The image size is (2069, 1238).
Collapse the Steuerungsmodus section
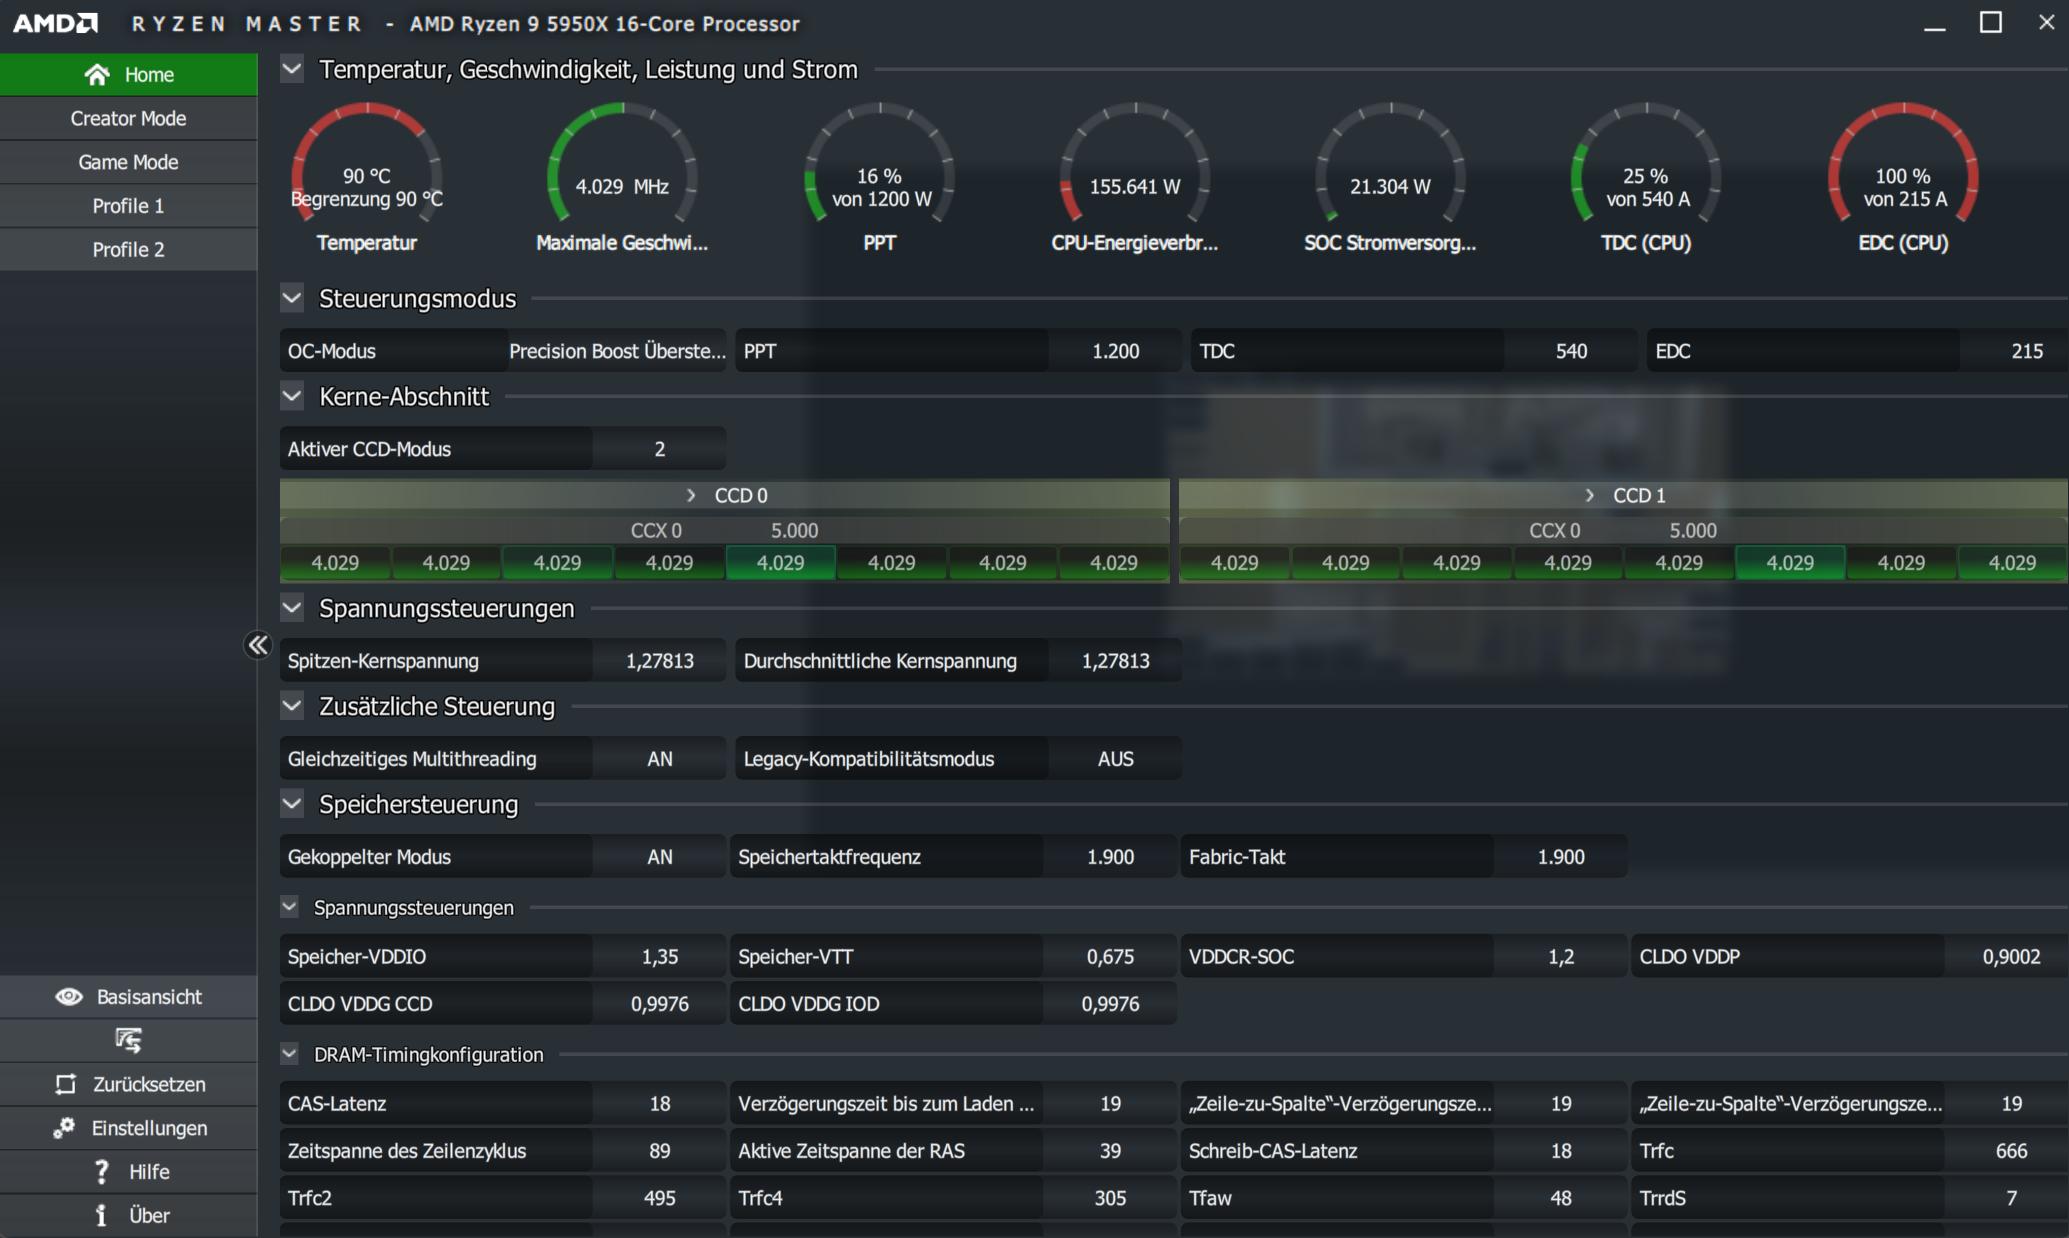[292, 298]
